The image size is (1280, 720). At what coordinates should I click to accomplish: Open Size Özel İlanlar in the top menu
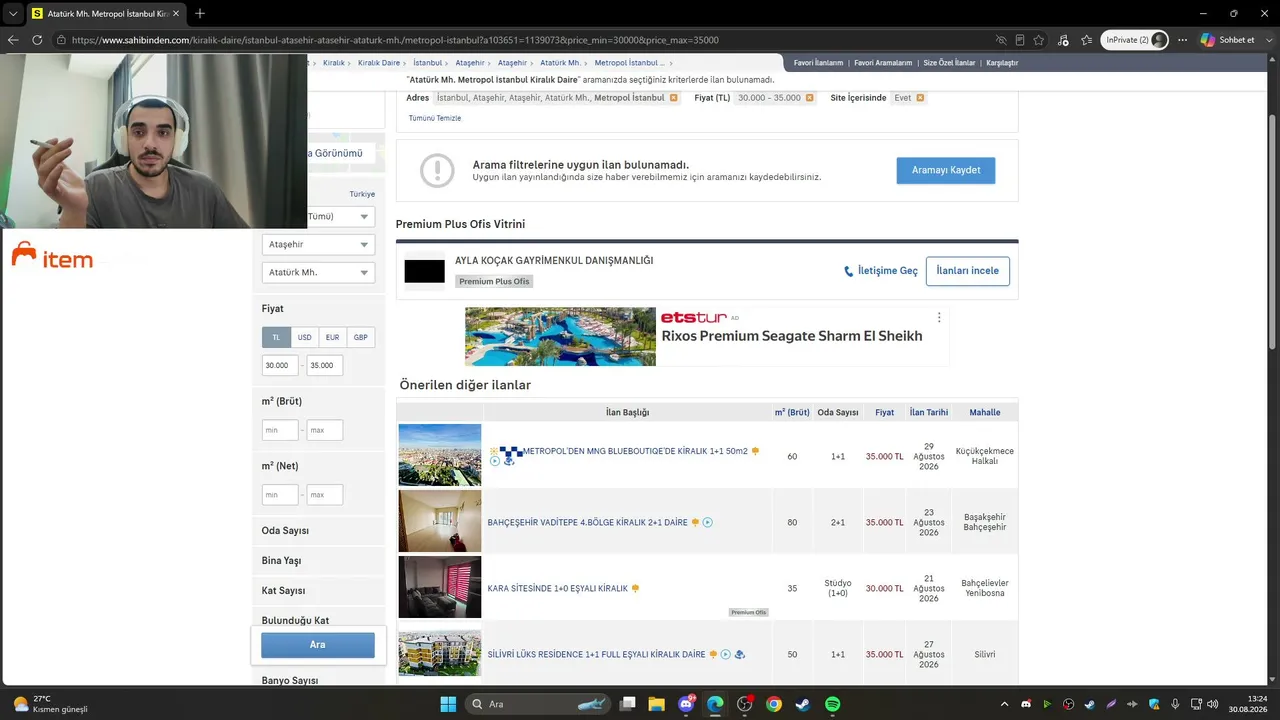pos(949,63)
